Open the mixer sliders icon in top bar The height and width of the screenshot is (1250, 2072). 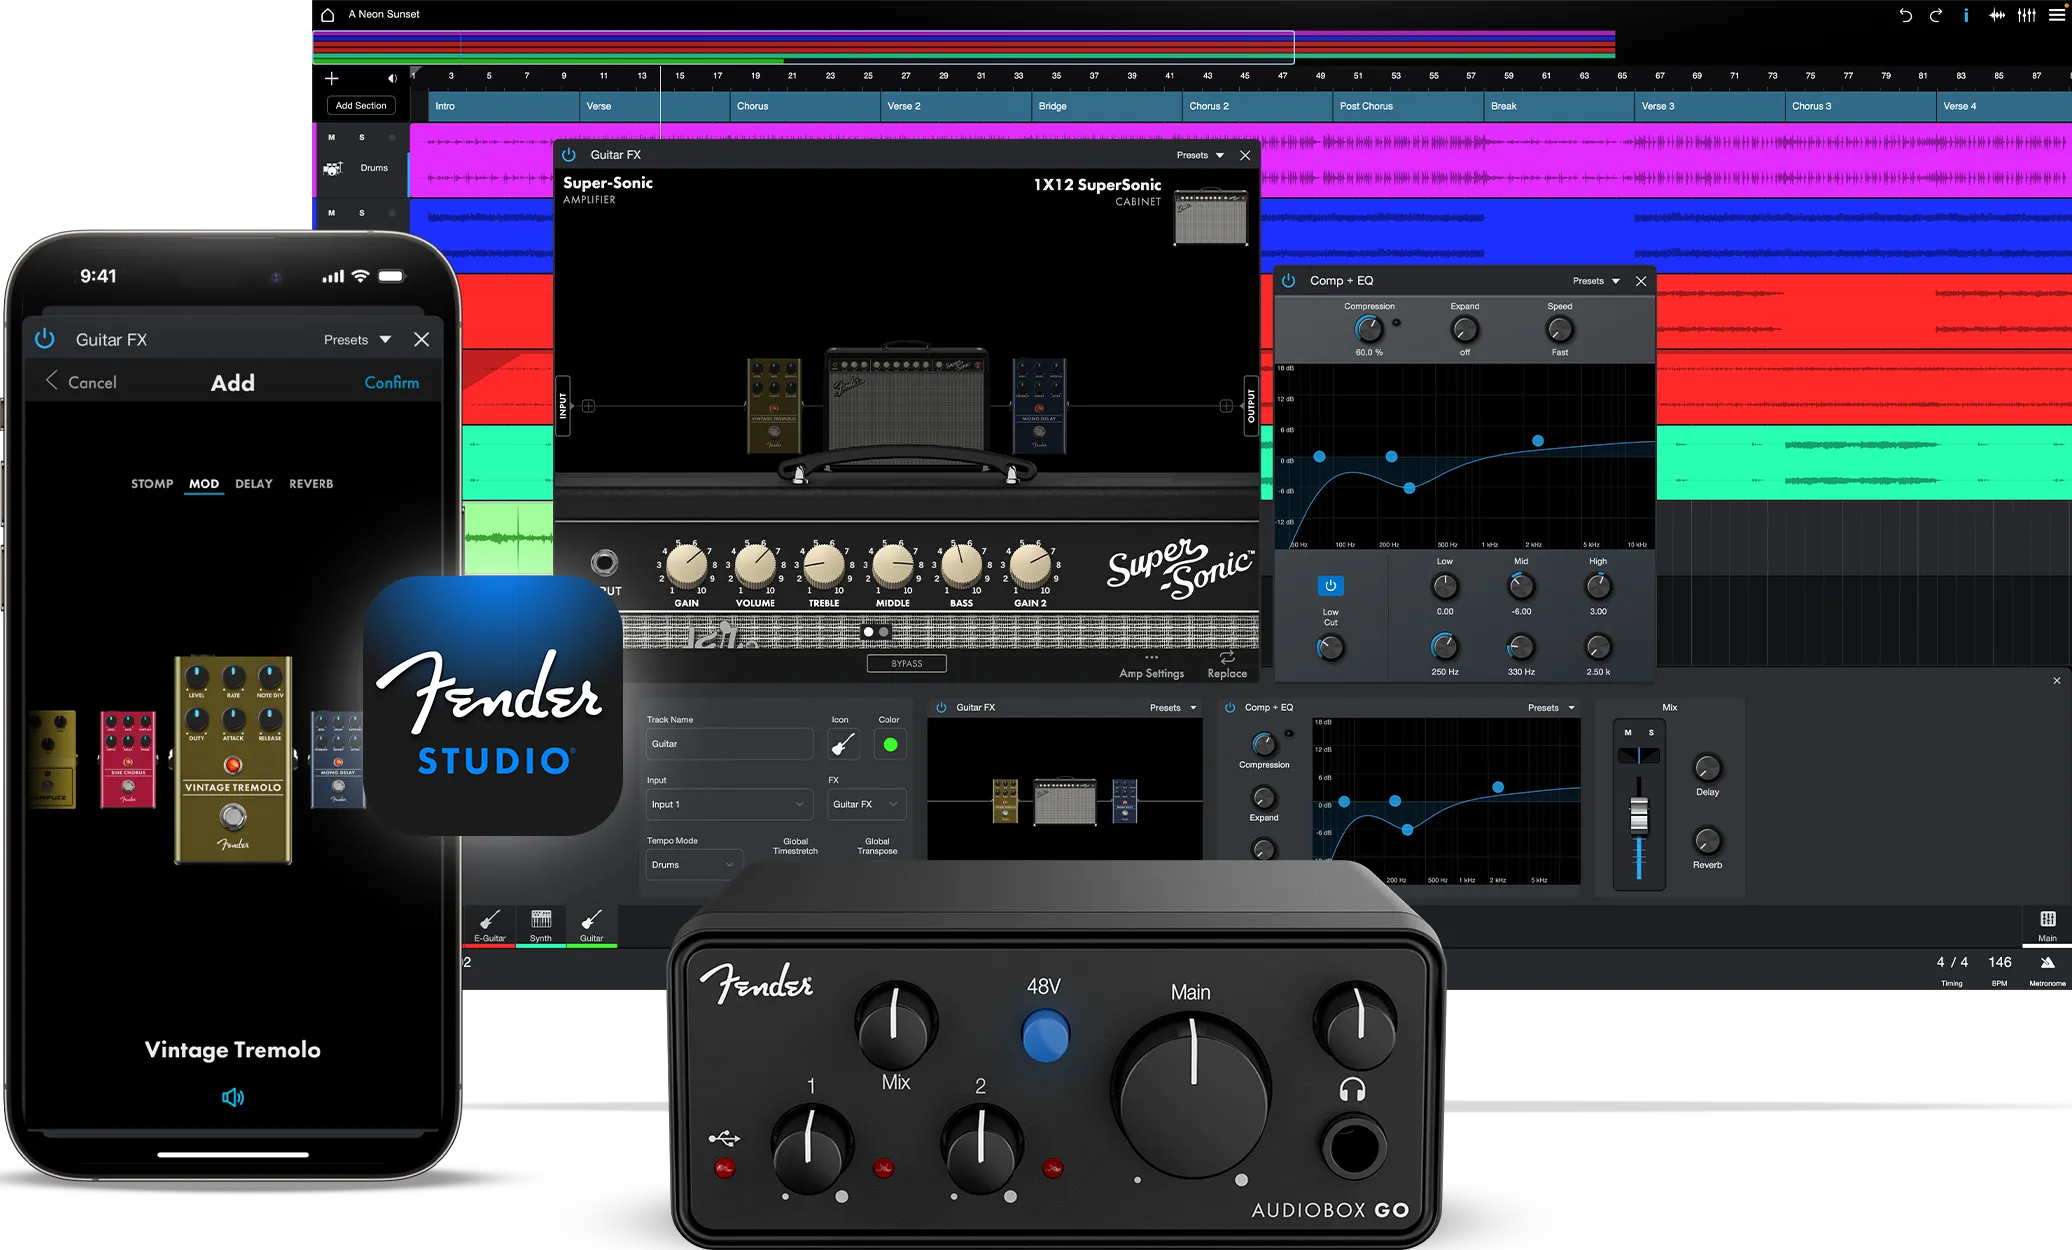pyautogui.click(x=2027, y=15)
